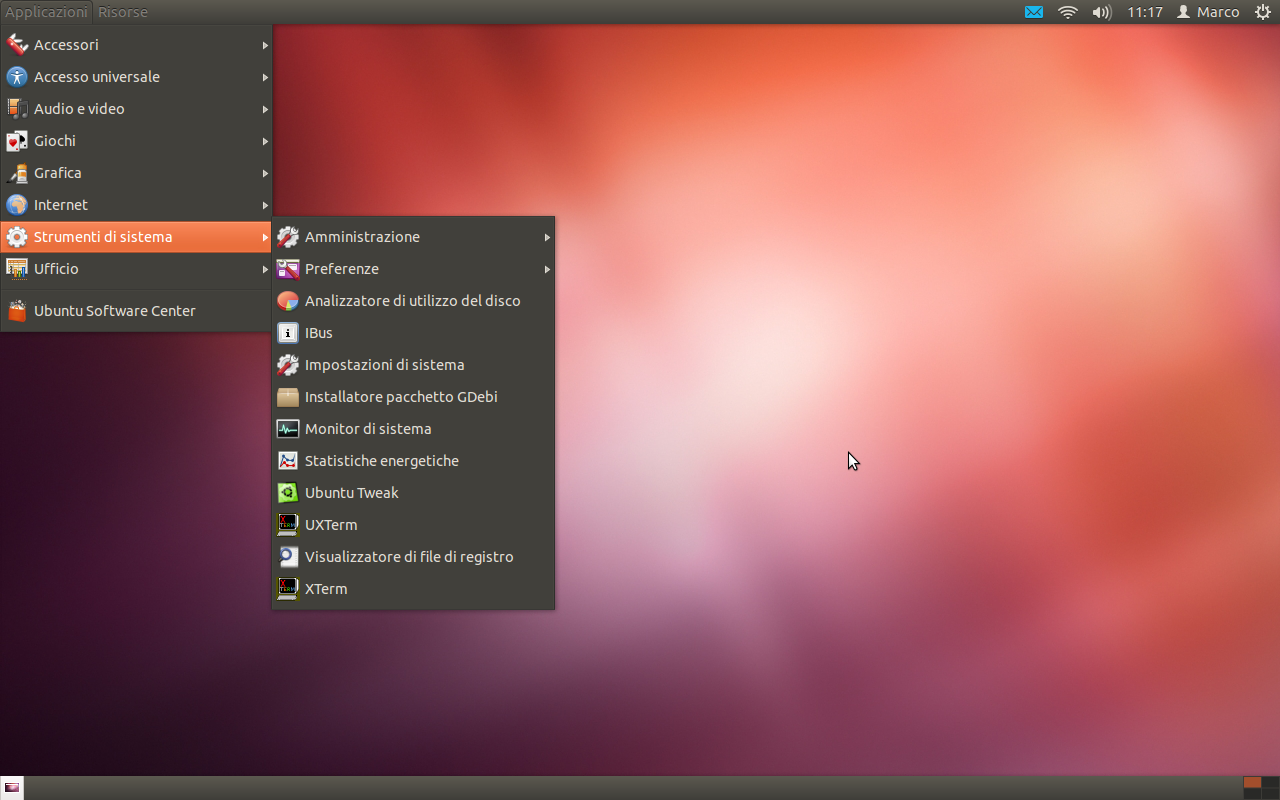Screen dimensions: 1280x800
Task: Open Impostazioni di sistema label
Action: (385, 365)
